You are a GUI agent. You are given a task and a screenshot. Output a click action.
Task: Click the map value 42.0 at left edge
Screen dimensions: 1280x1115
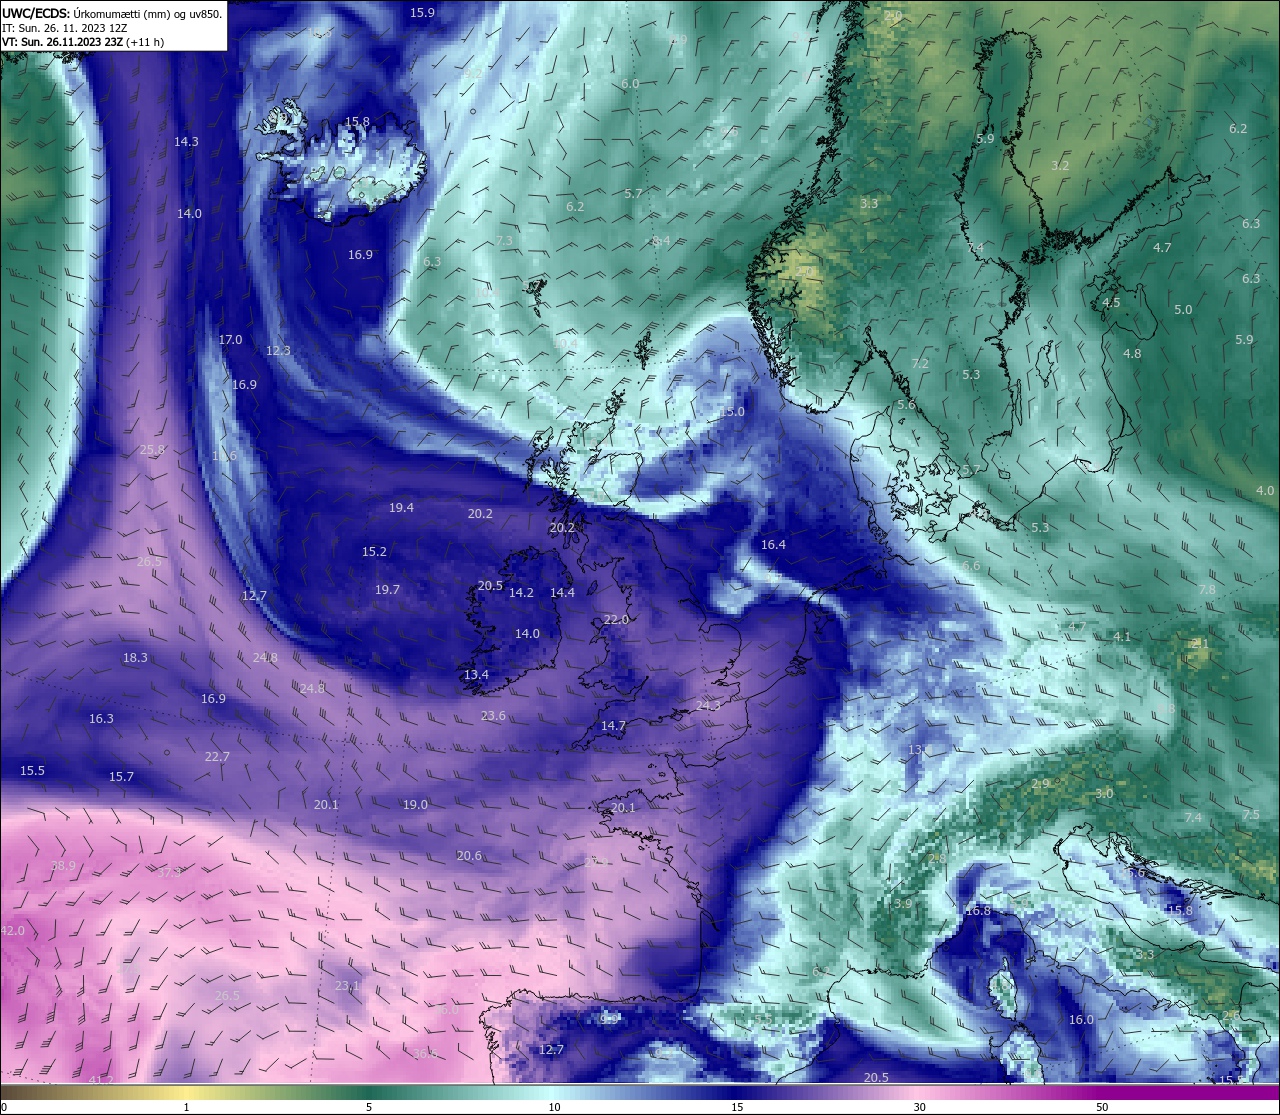pos(12,931)
